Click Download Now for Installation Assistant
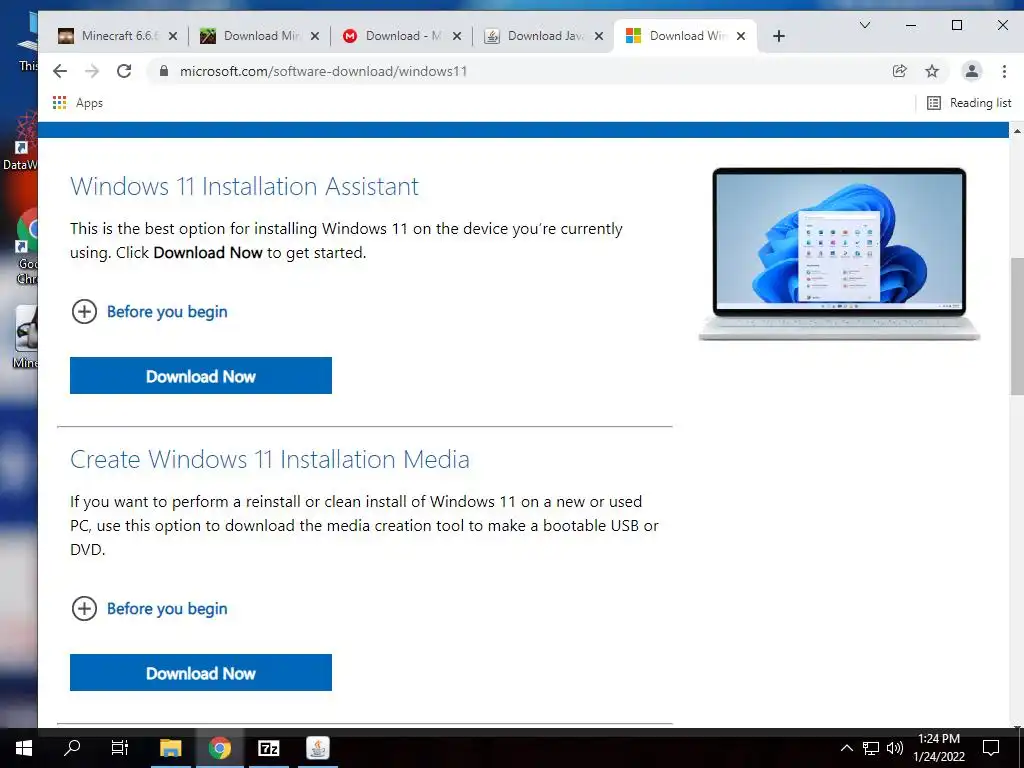1024x768 pixels. tap(200, 376)
